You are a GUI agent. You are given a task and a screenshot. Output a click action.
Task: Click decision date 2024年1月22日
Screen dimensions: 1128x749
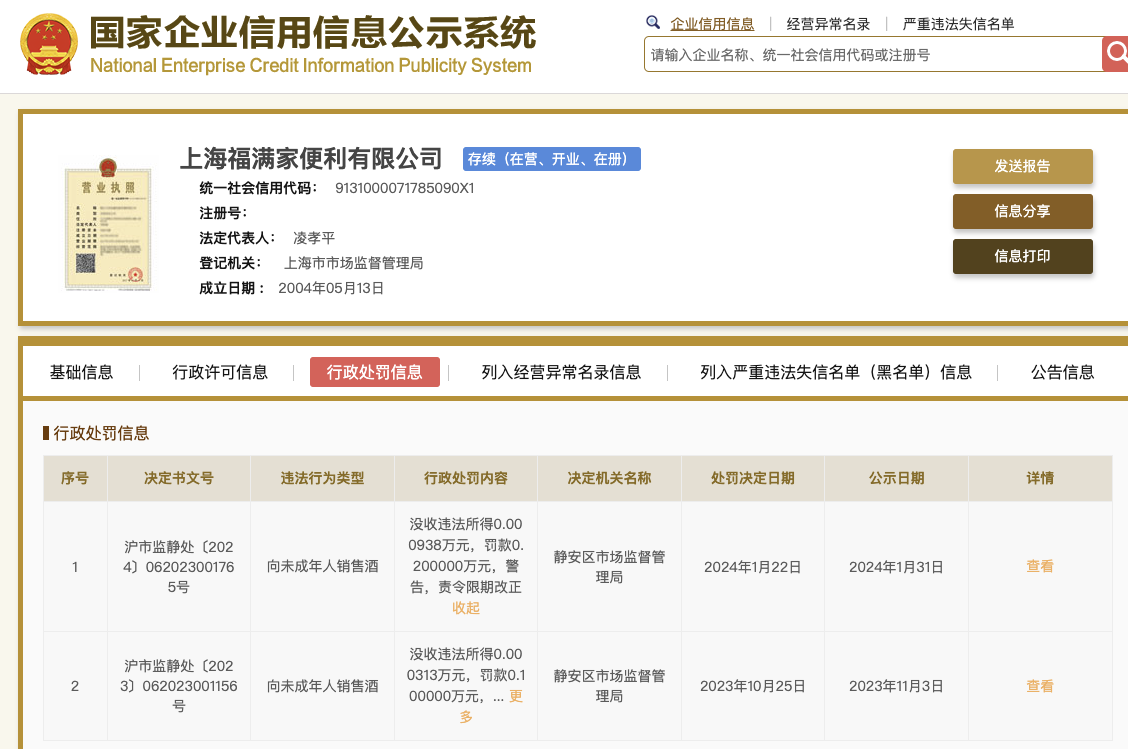(x=752, y=567)
